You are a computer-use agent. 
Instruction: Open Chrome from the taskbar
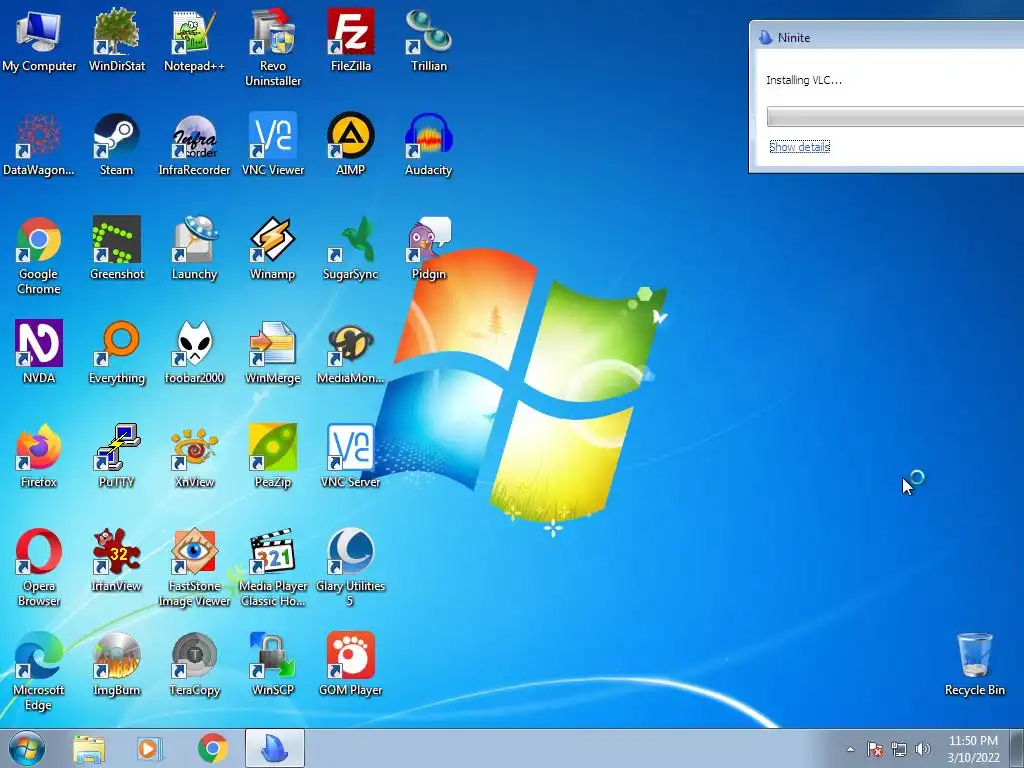click(x=212, y=748)
